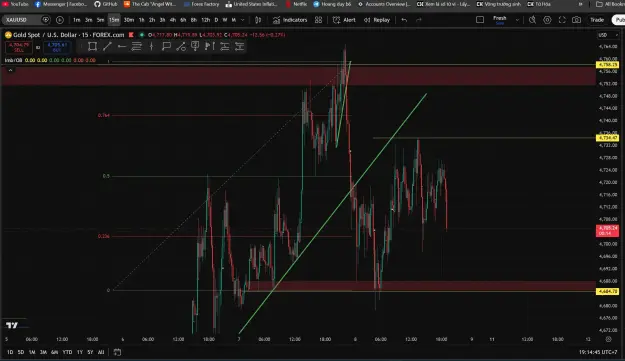This screenshot has width=625, height=361.
Task: Set date range to All
Action: [101, 352]
